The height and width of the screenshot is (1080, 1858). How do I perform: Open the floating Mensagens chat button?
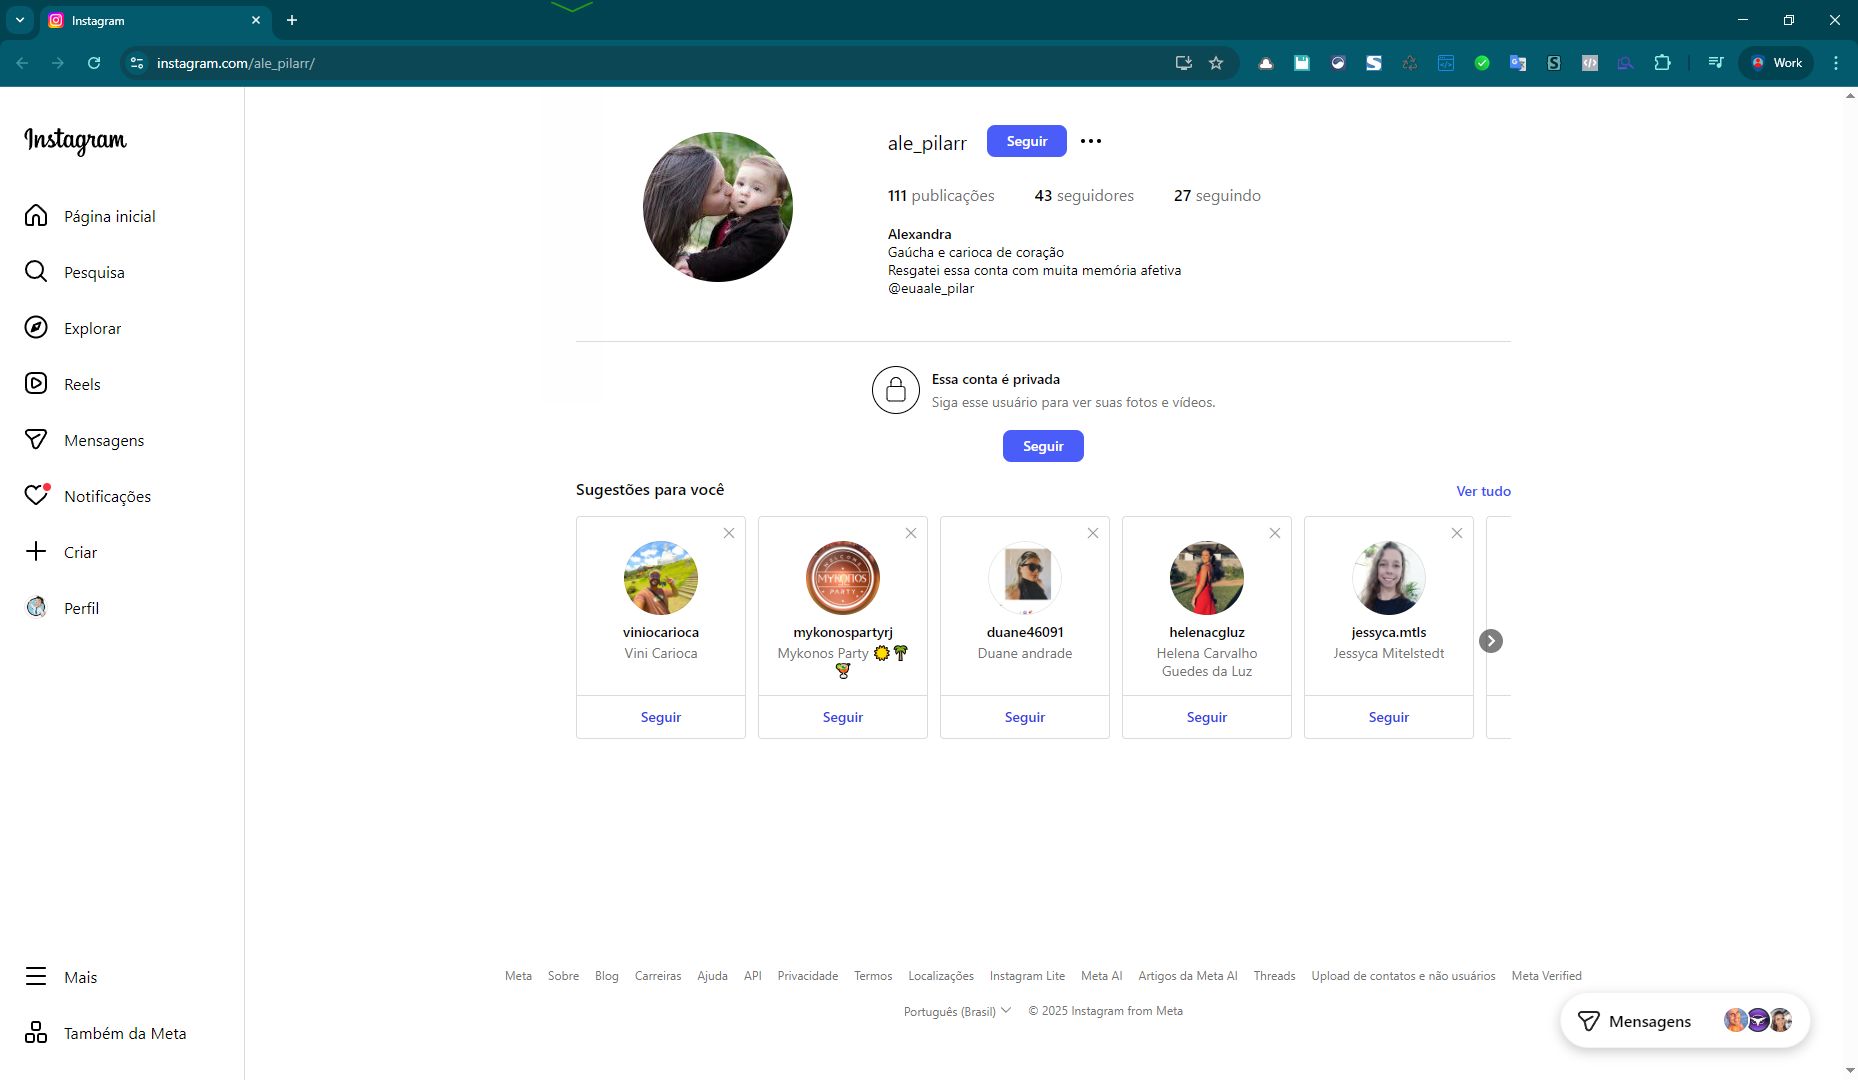point(1685,1021)
